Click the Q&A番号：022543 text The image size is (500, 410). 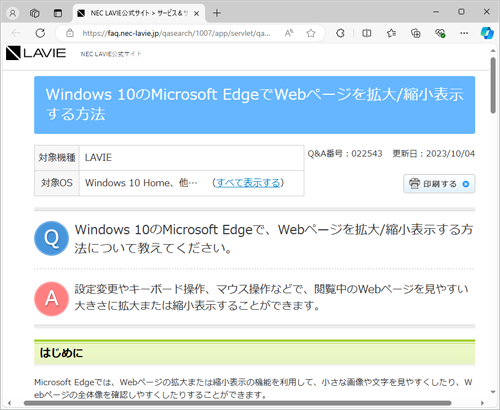[345, 154]
